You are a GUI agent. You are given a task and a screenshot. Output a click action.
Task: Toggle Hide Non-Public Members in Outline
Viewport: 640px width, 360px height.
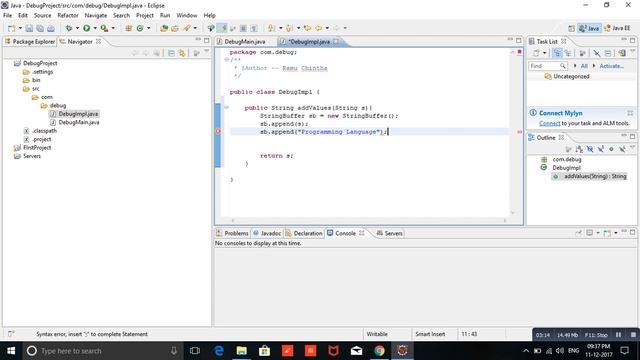click(611, 149)
